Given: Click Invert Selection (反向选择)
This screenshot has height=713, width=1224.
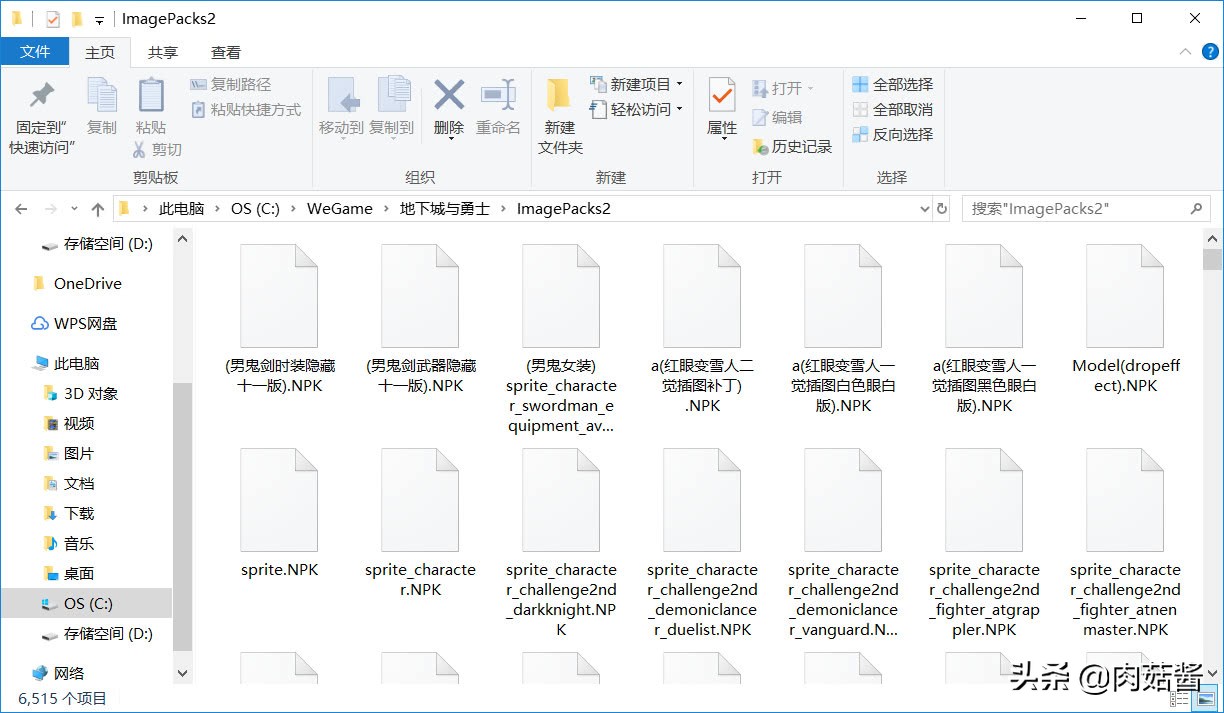Looking at the screenshot, I should (893, 134).
